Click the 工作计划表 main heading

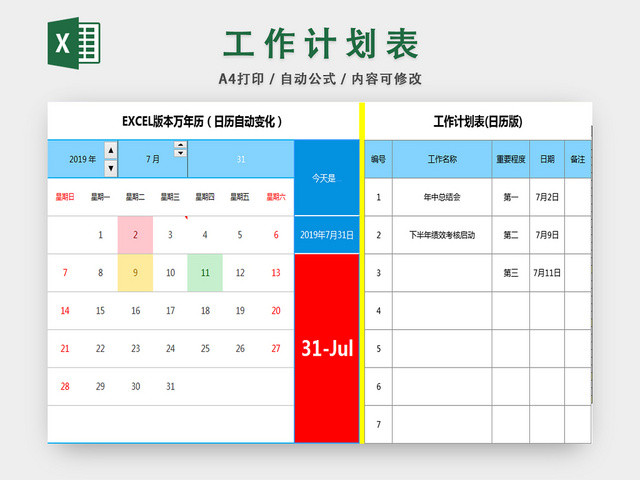coord(321,44)
